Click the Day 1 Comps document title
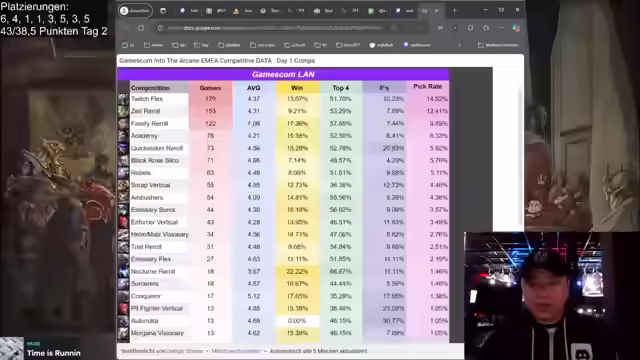640x360 pixels. (217, 60)
